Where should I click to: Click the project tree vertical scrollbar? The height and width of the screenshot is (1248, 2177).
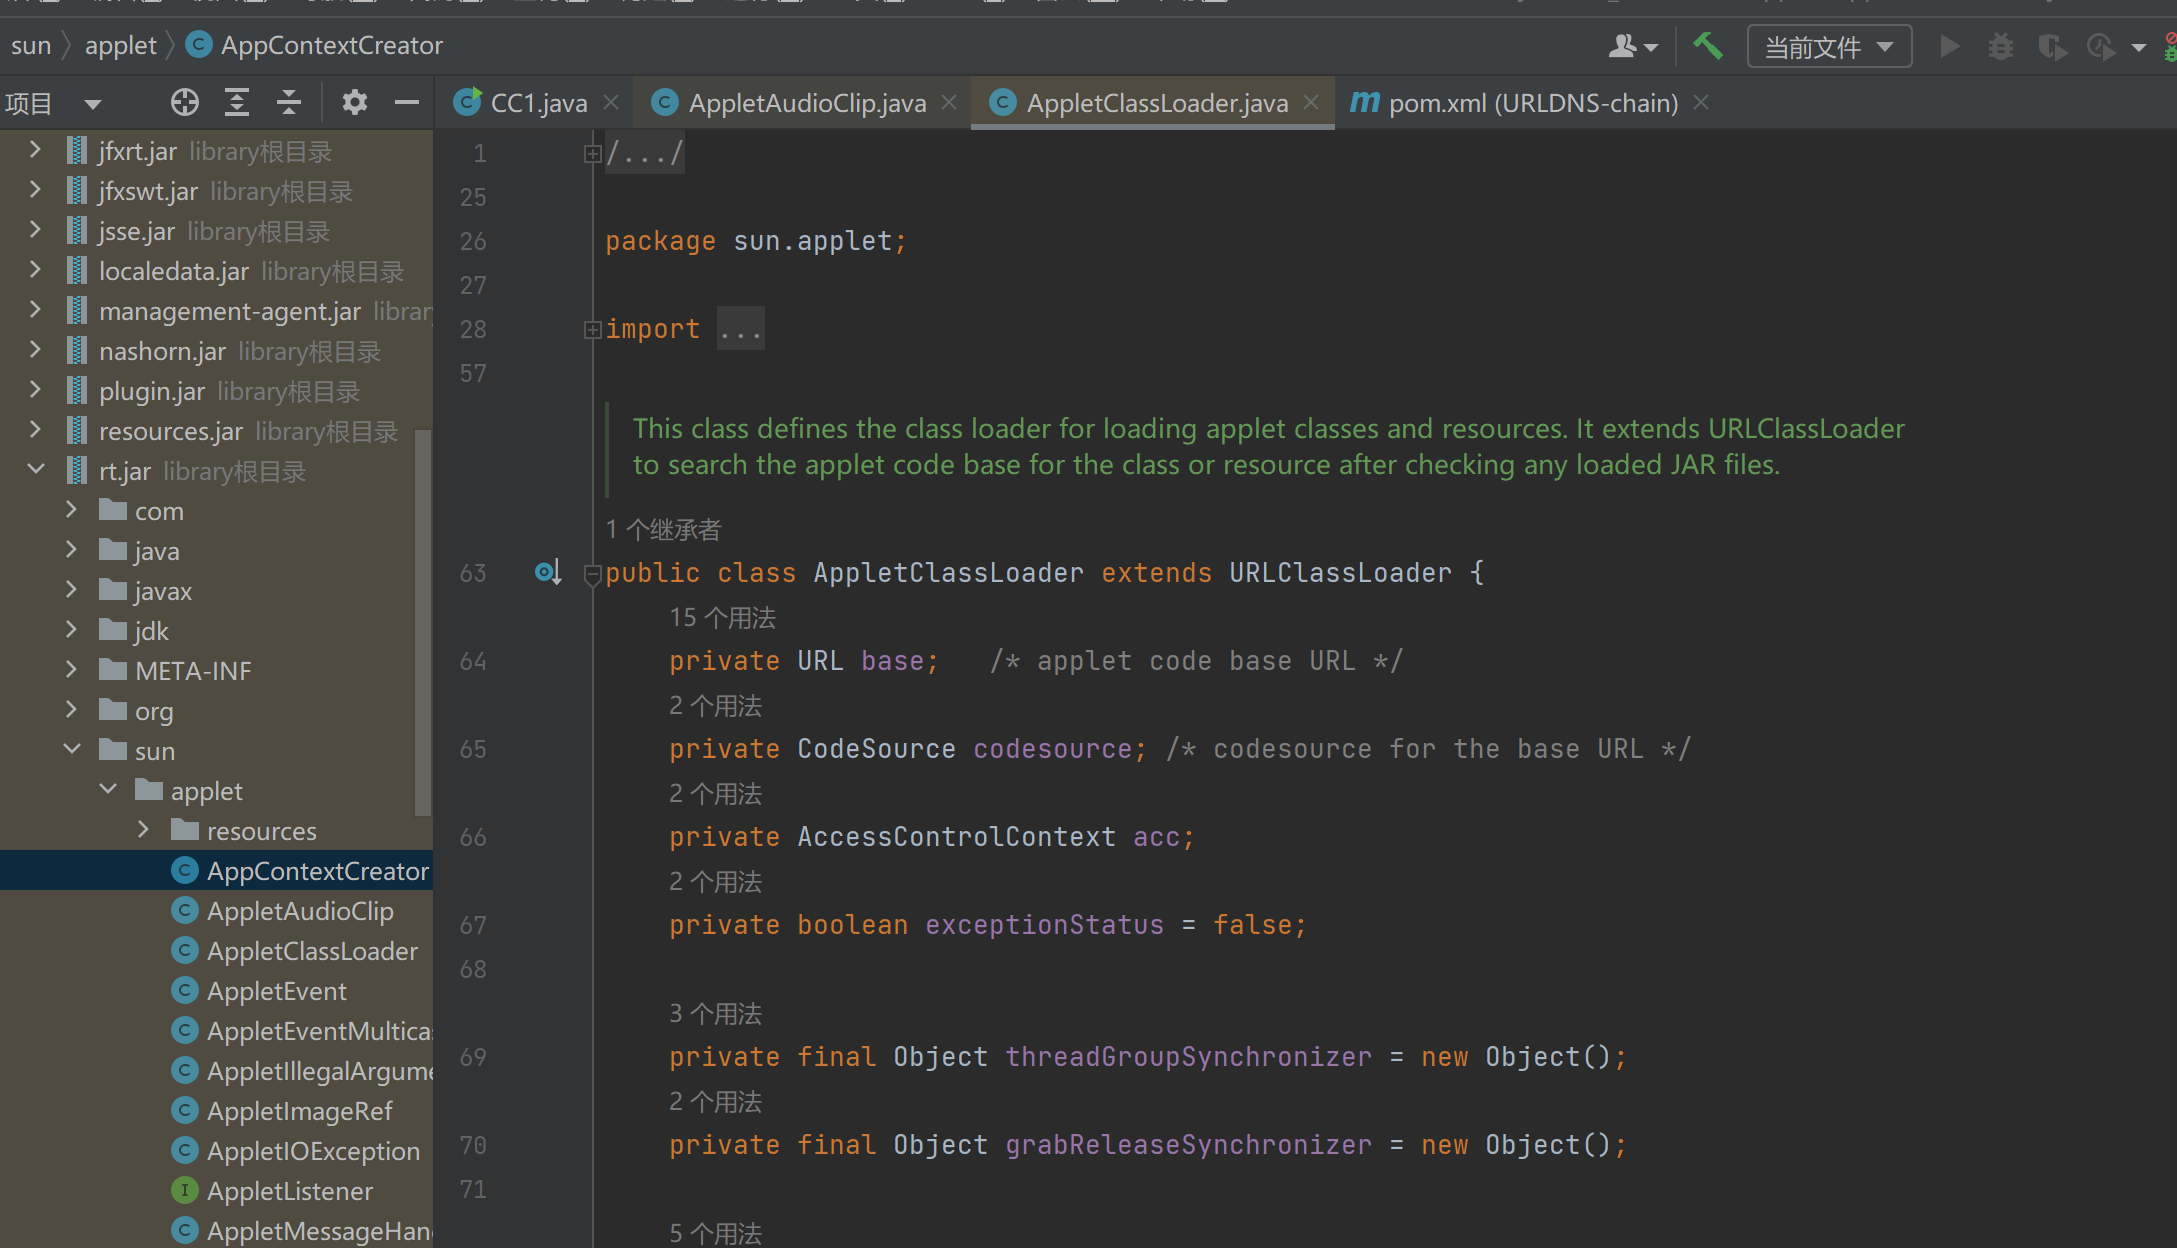(x=423, y=622)
